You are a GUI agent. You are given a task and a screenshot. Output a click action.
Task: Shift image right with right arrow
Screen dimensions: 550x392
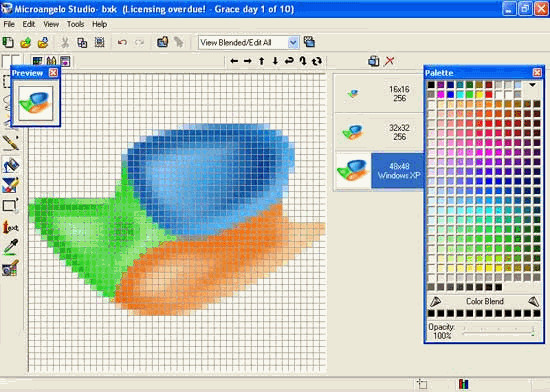pyautogui.click(x=248, y=61)
